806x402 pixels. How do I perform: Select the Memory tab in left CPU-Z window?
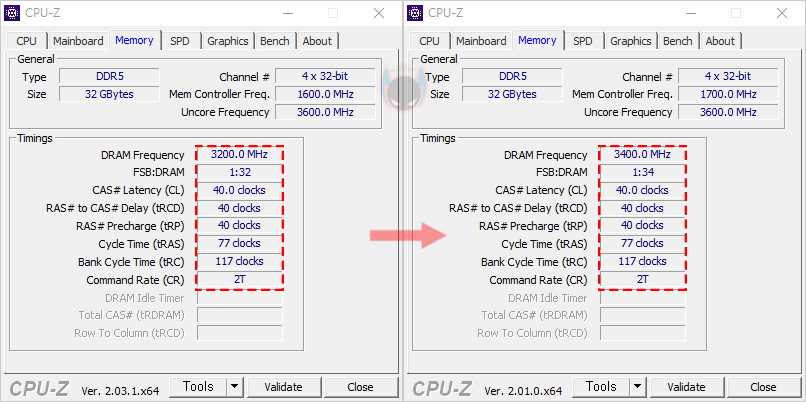click(x=134, y=40)
